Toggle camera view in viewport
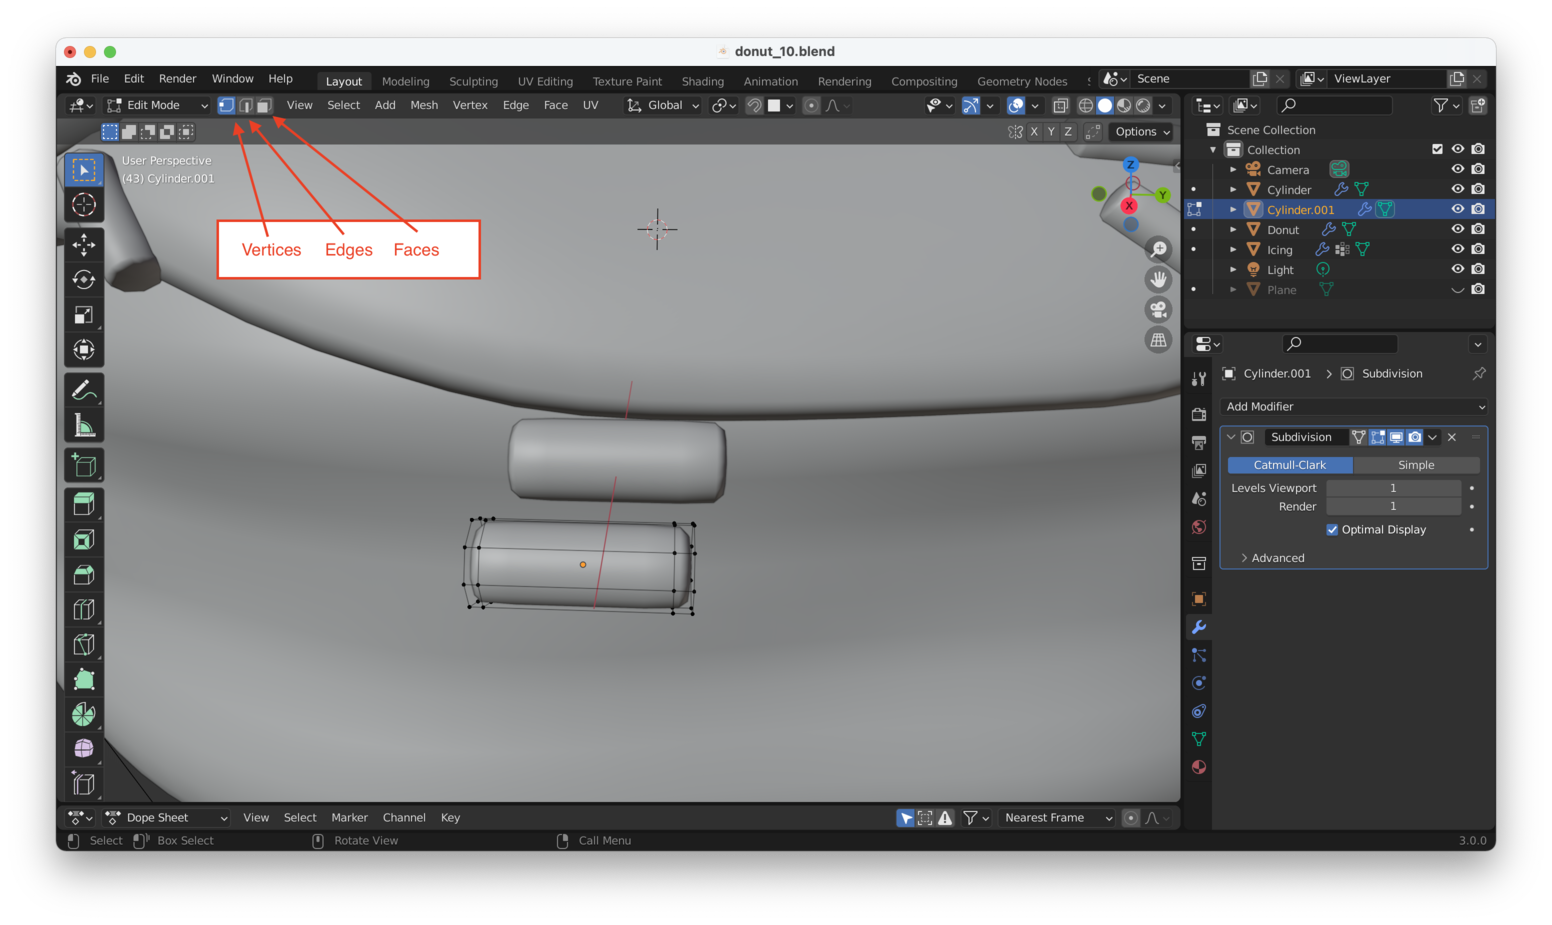The width and height of the screenshot is (1552, 925). click(x=1158, y=310)
